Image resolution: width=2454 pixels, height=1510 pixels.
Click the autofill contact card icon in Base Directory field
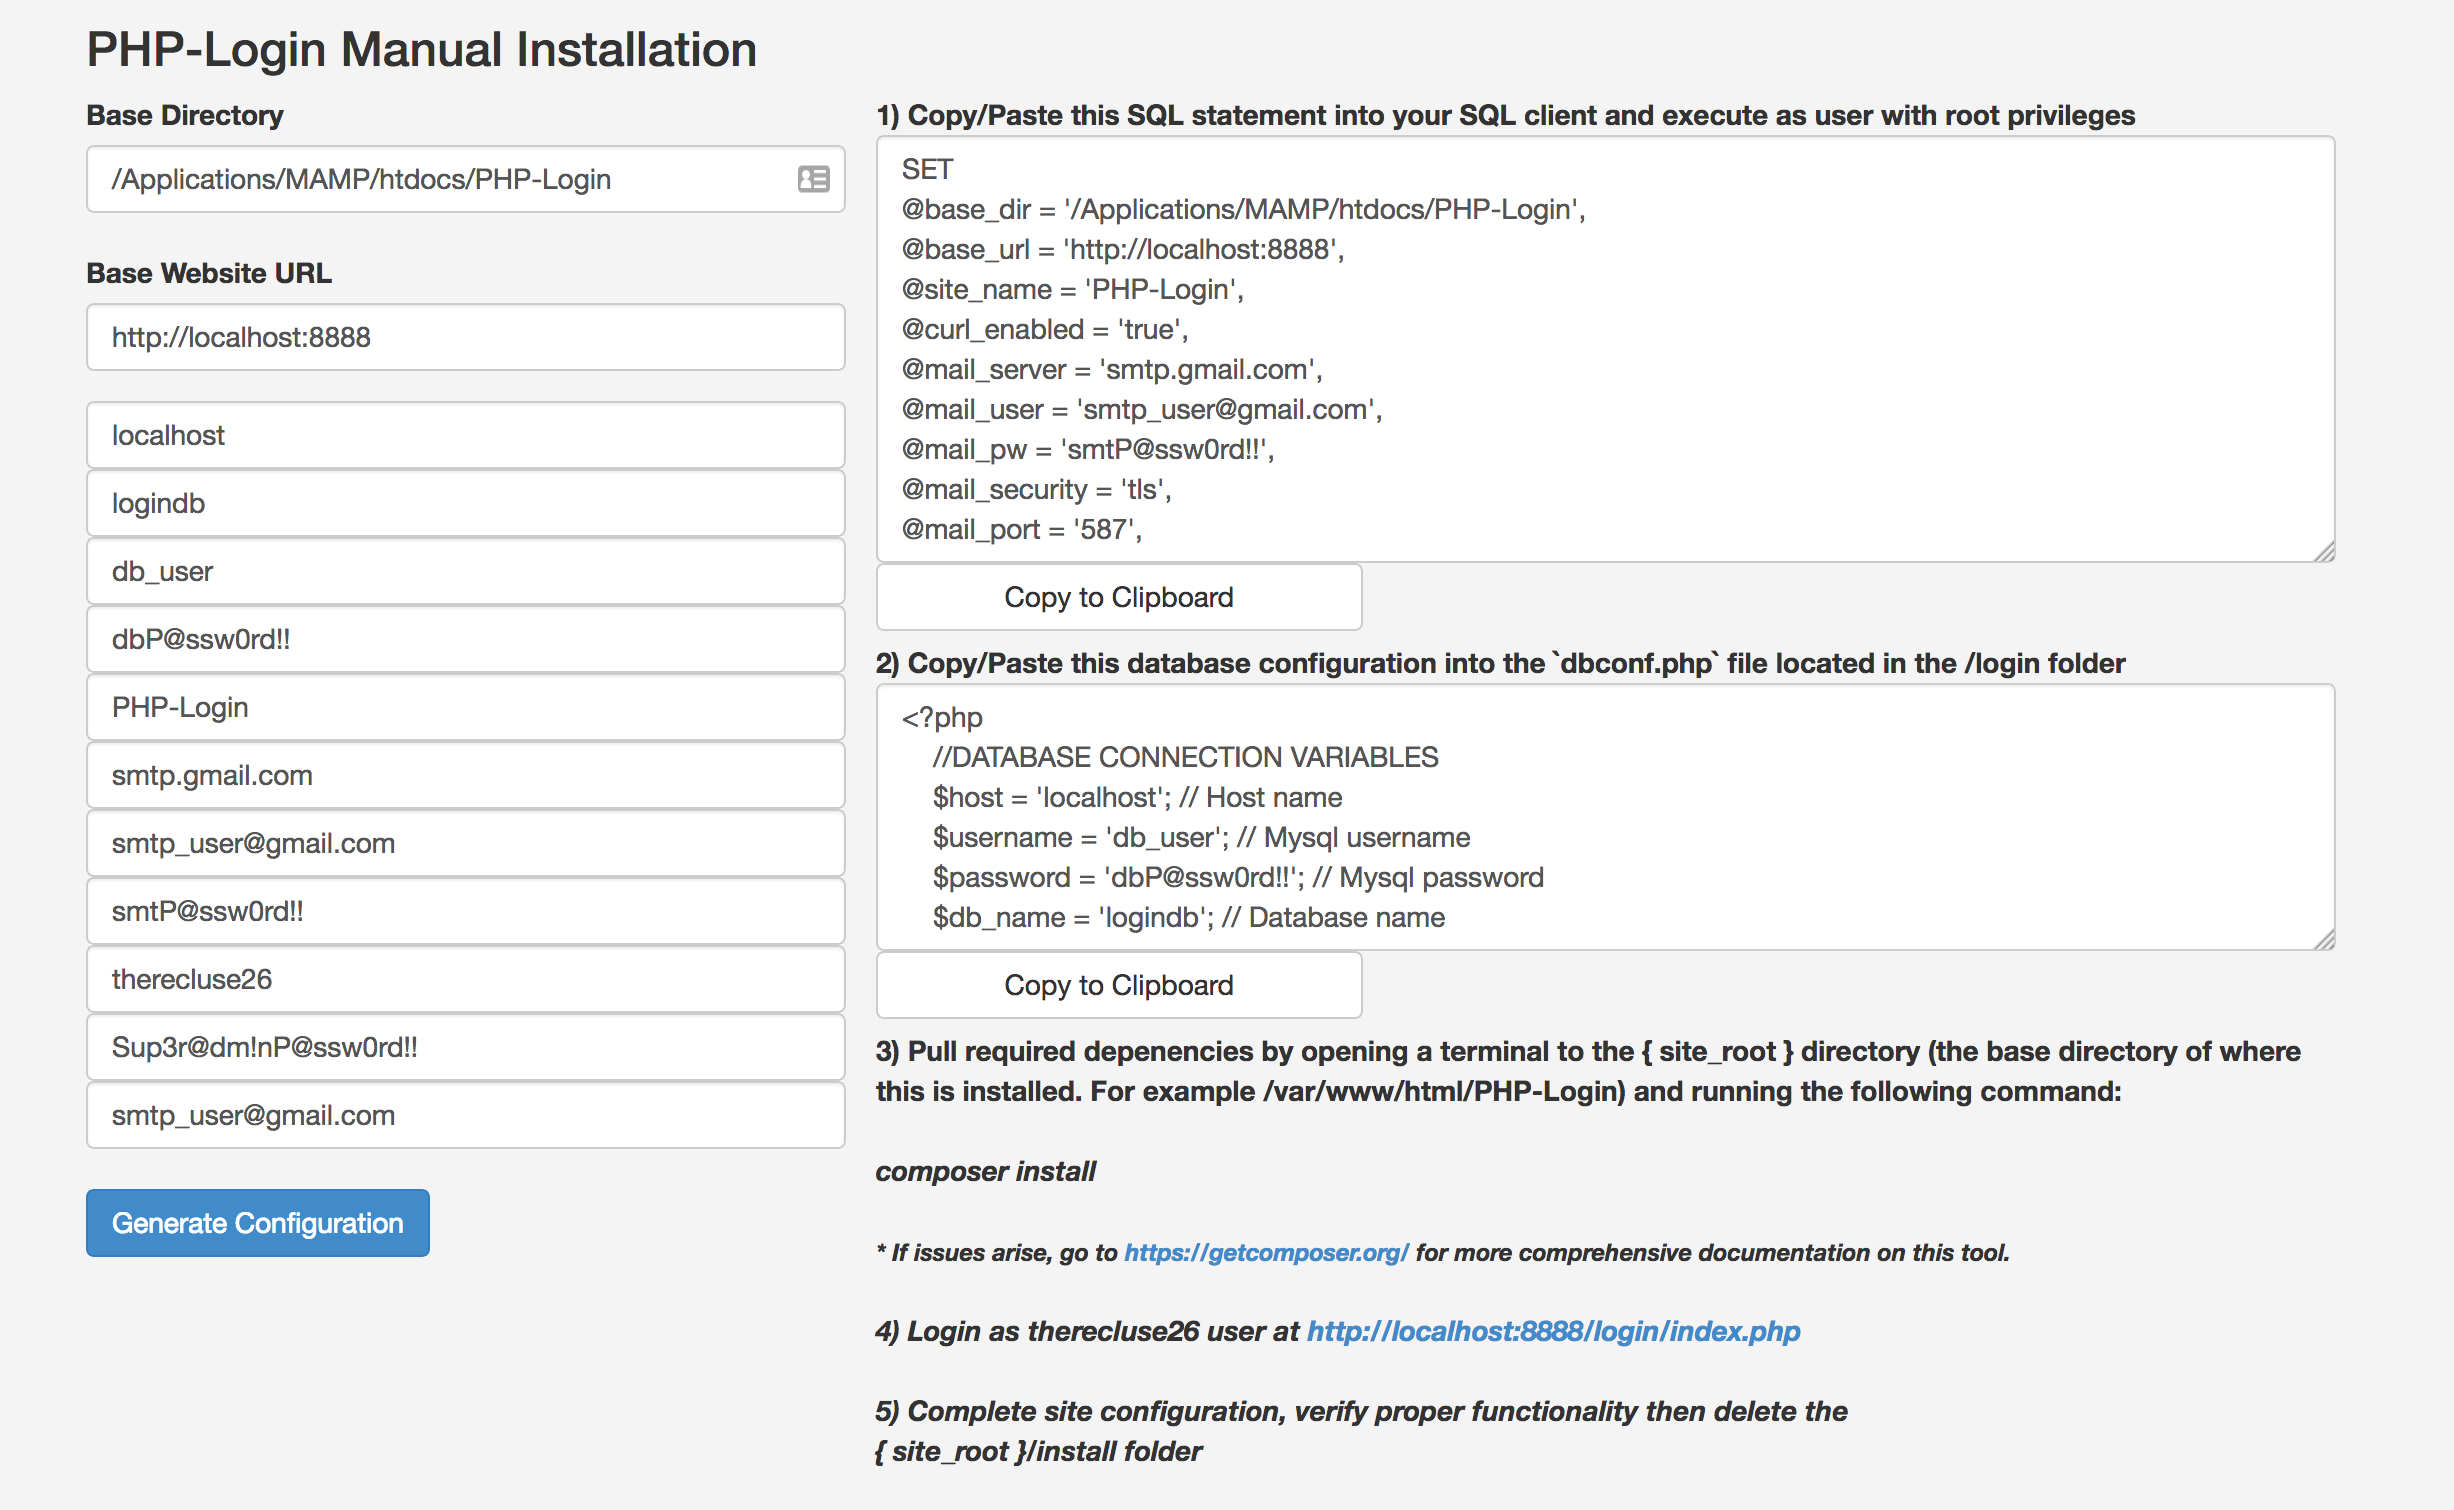[x=814, y=179]
